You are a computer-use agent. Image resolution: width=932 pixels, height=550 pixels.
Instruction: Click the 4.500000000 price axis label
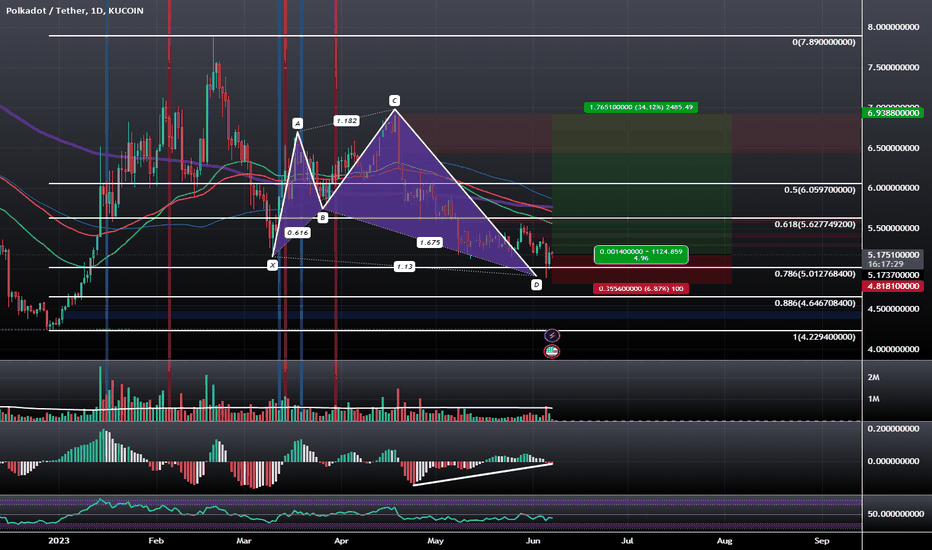893,309
